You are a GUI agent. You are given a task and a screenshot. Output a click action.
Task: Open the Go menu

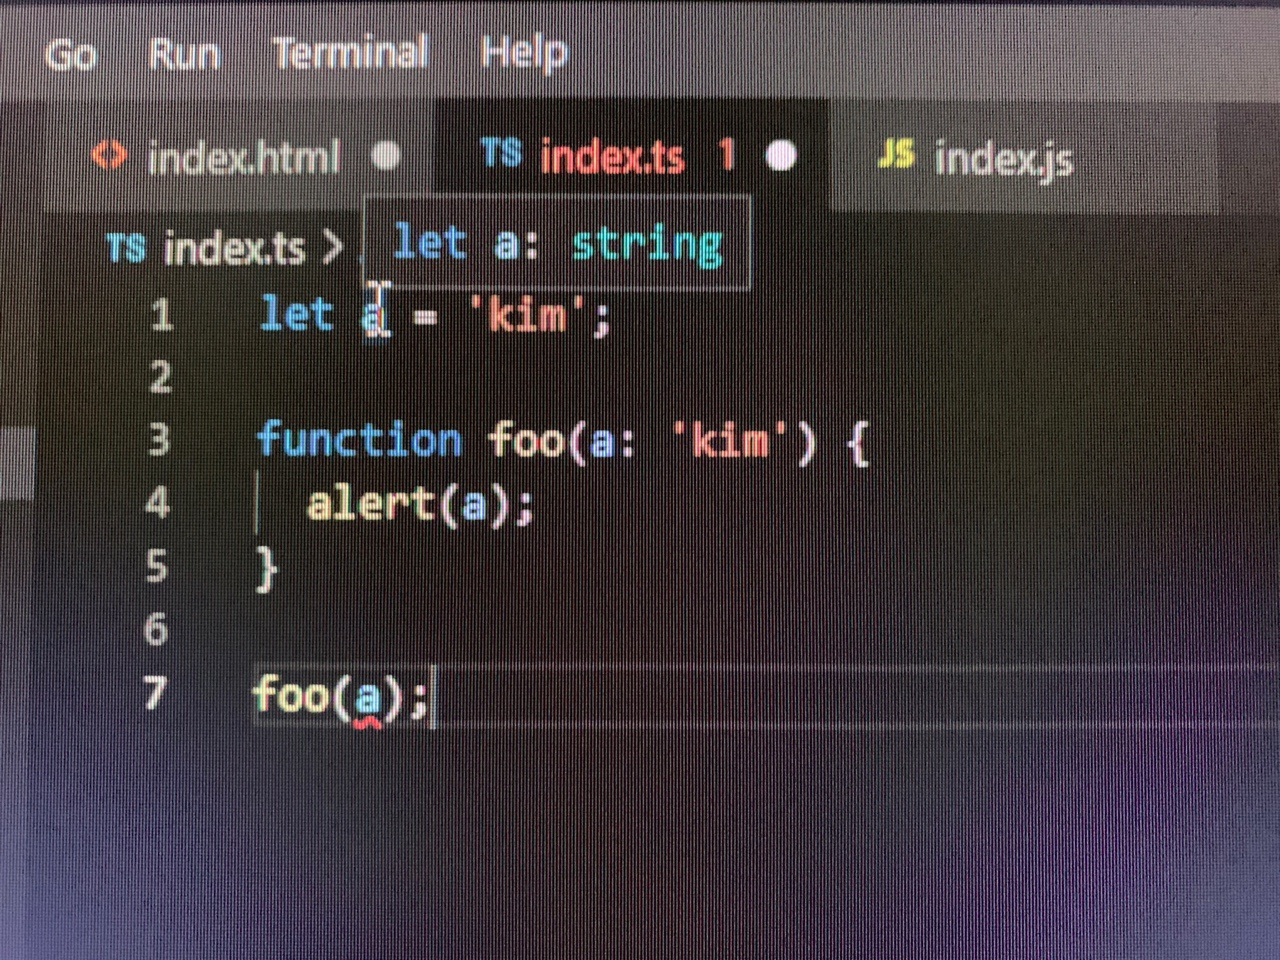click(x=70, y=54)
